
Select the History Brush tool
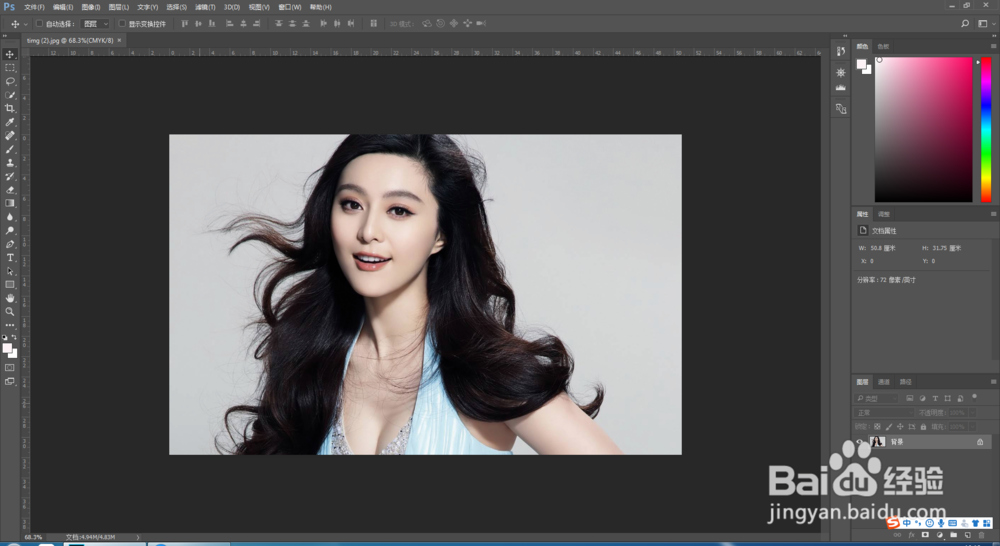point(10,176)
